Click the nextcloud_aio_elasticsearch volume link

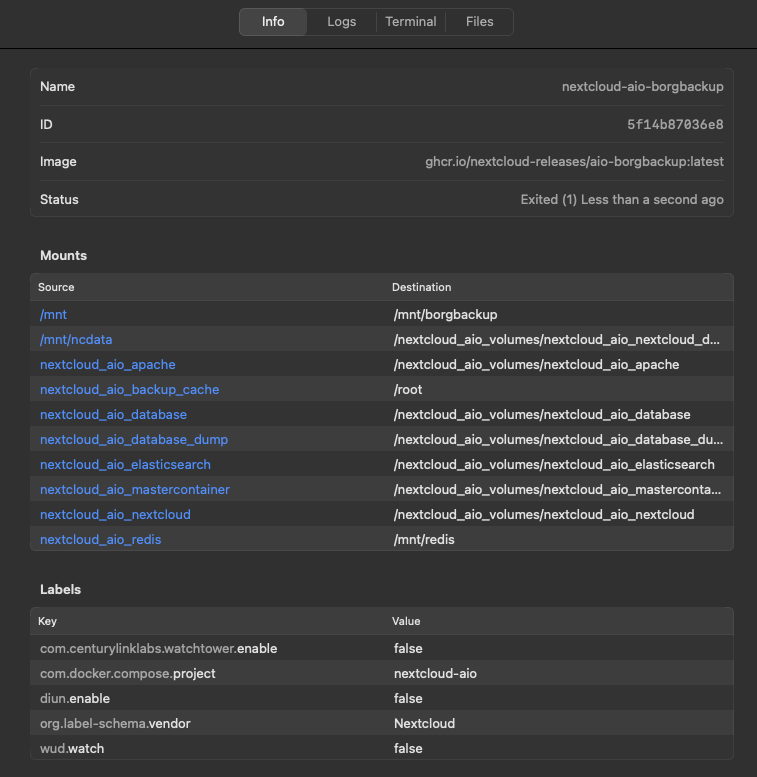point(125,465)
